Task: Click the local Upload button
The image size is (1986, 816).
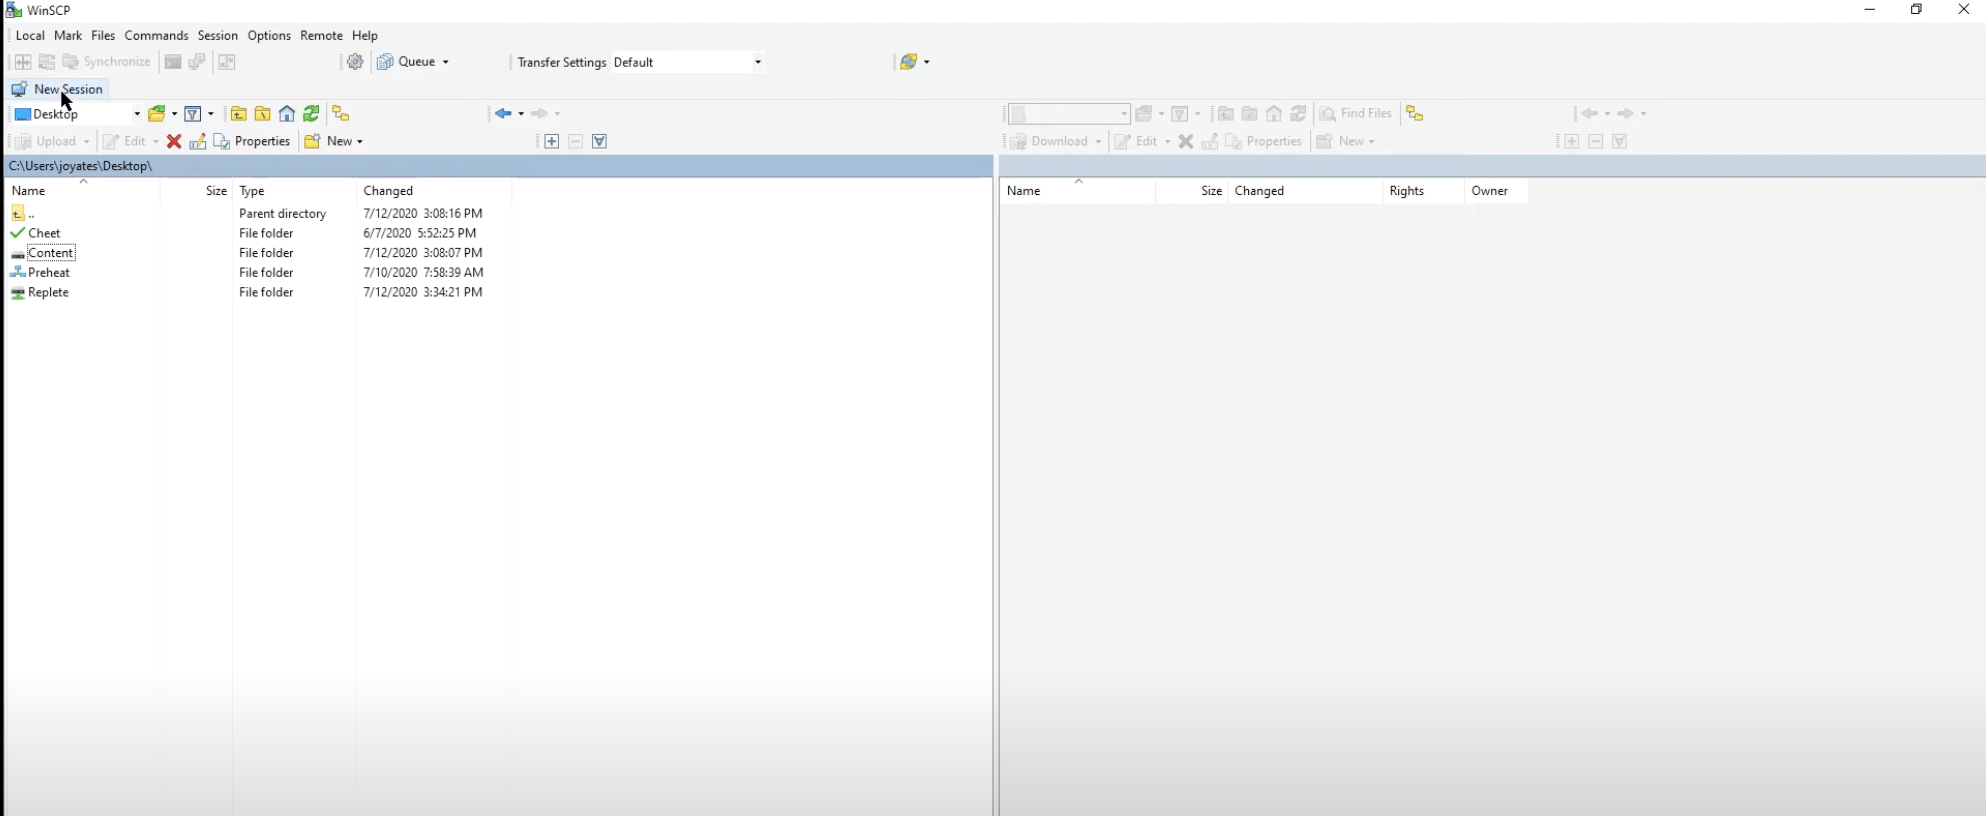Action: click(x=46, y=142)
